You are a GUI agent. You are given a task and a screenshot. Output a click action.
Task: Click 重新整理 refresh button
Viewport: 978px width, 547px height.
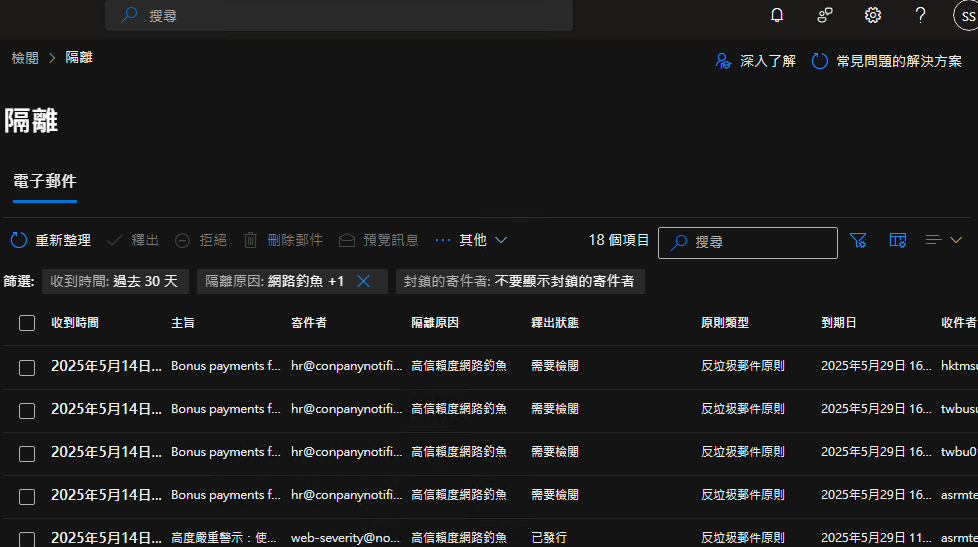tap(51, 240)
